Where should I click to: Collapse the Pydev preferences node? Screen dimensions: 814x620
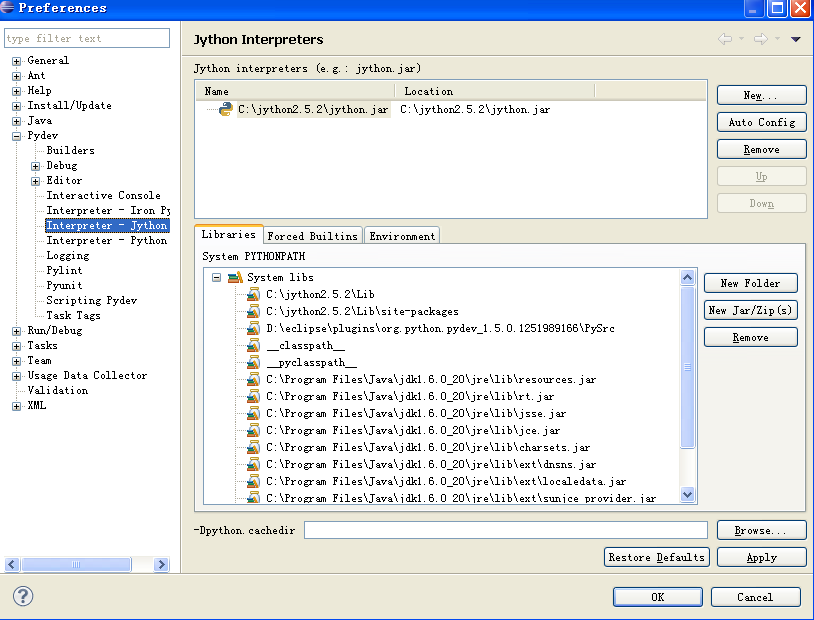(17, 135)
